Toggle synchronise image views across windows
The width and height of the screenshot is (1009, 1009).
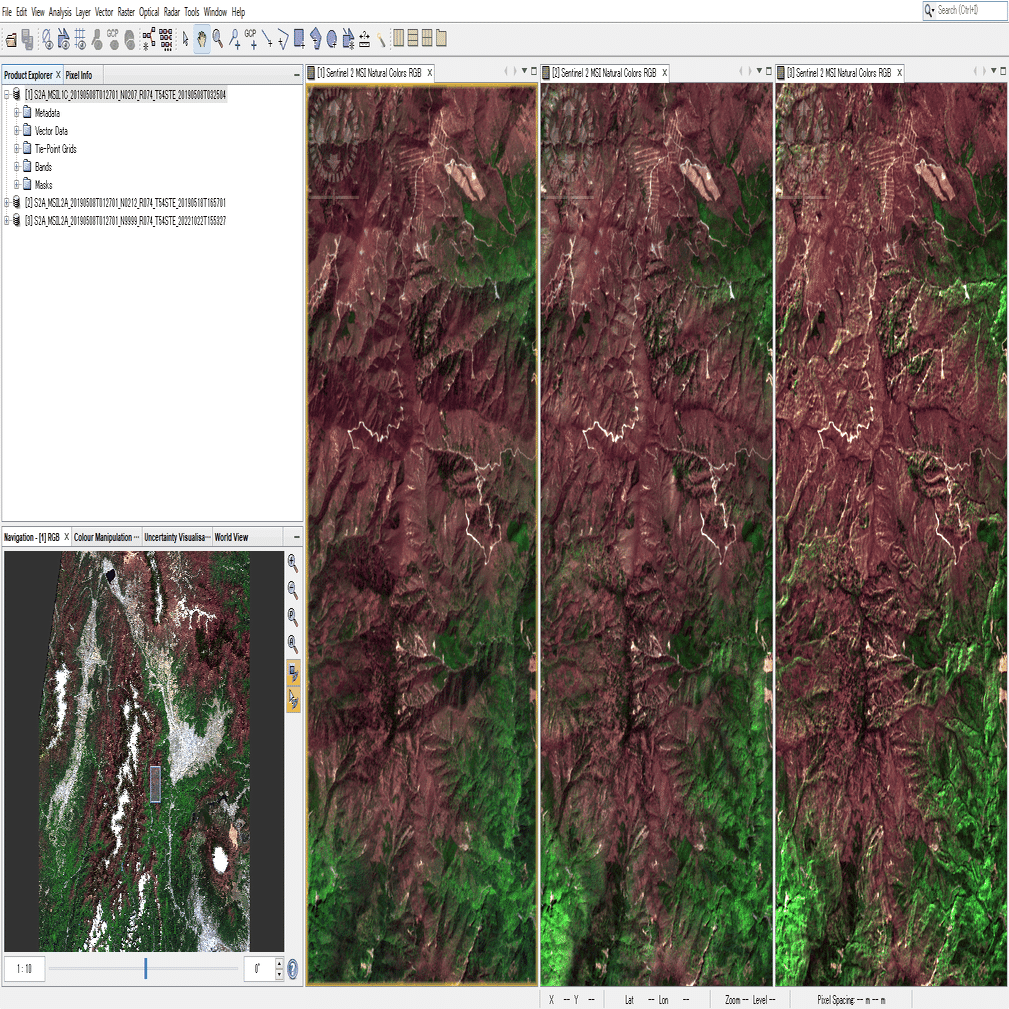(292, 673)
